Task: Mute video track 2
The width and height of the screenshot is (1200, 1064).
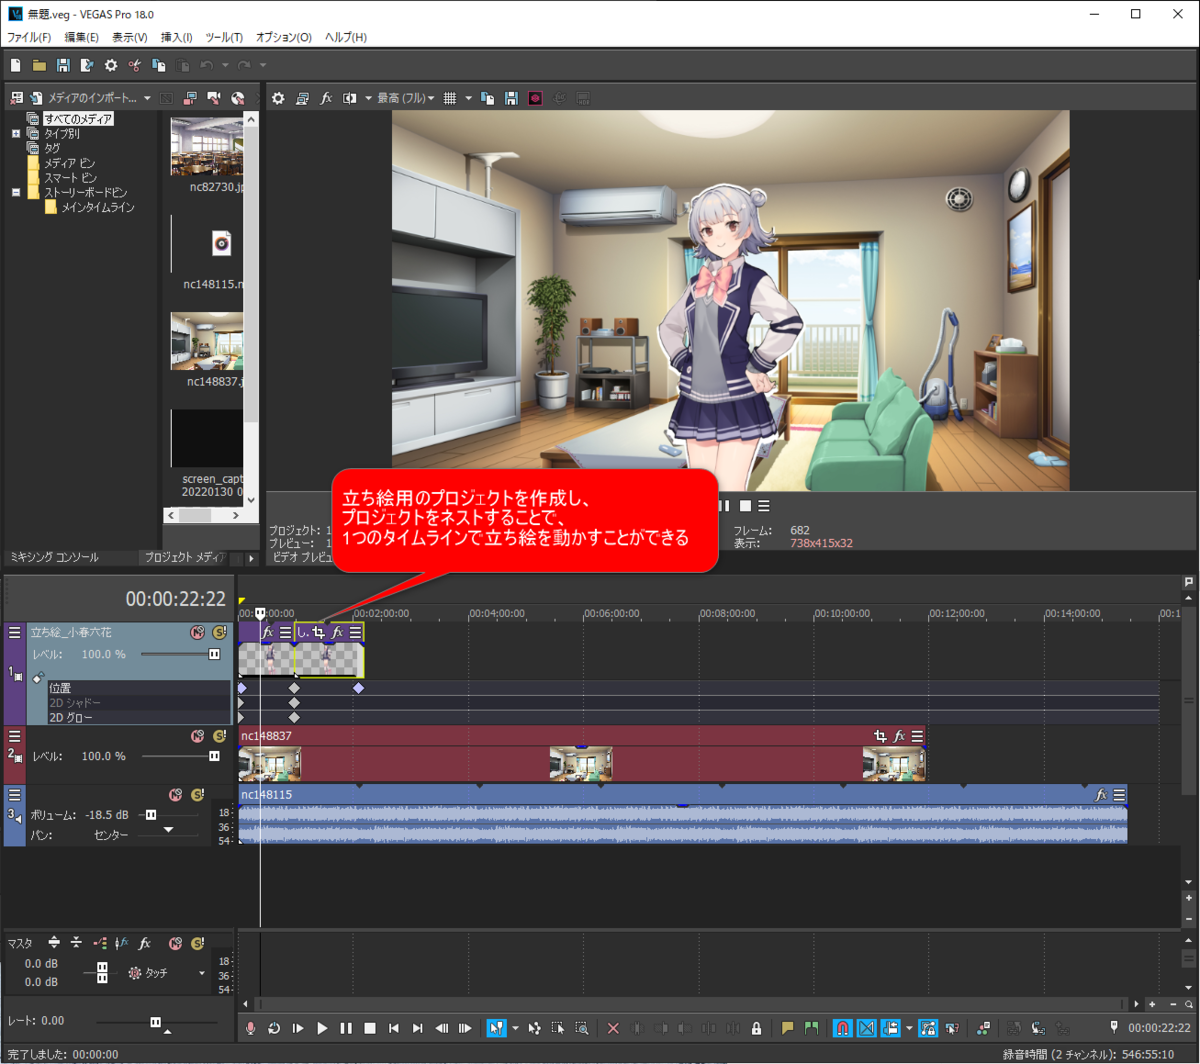Action: coord(198,736)
